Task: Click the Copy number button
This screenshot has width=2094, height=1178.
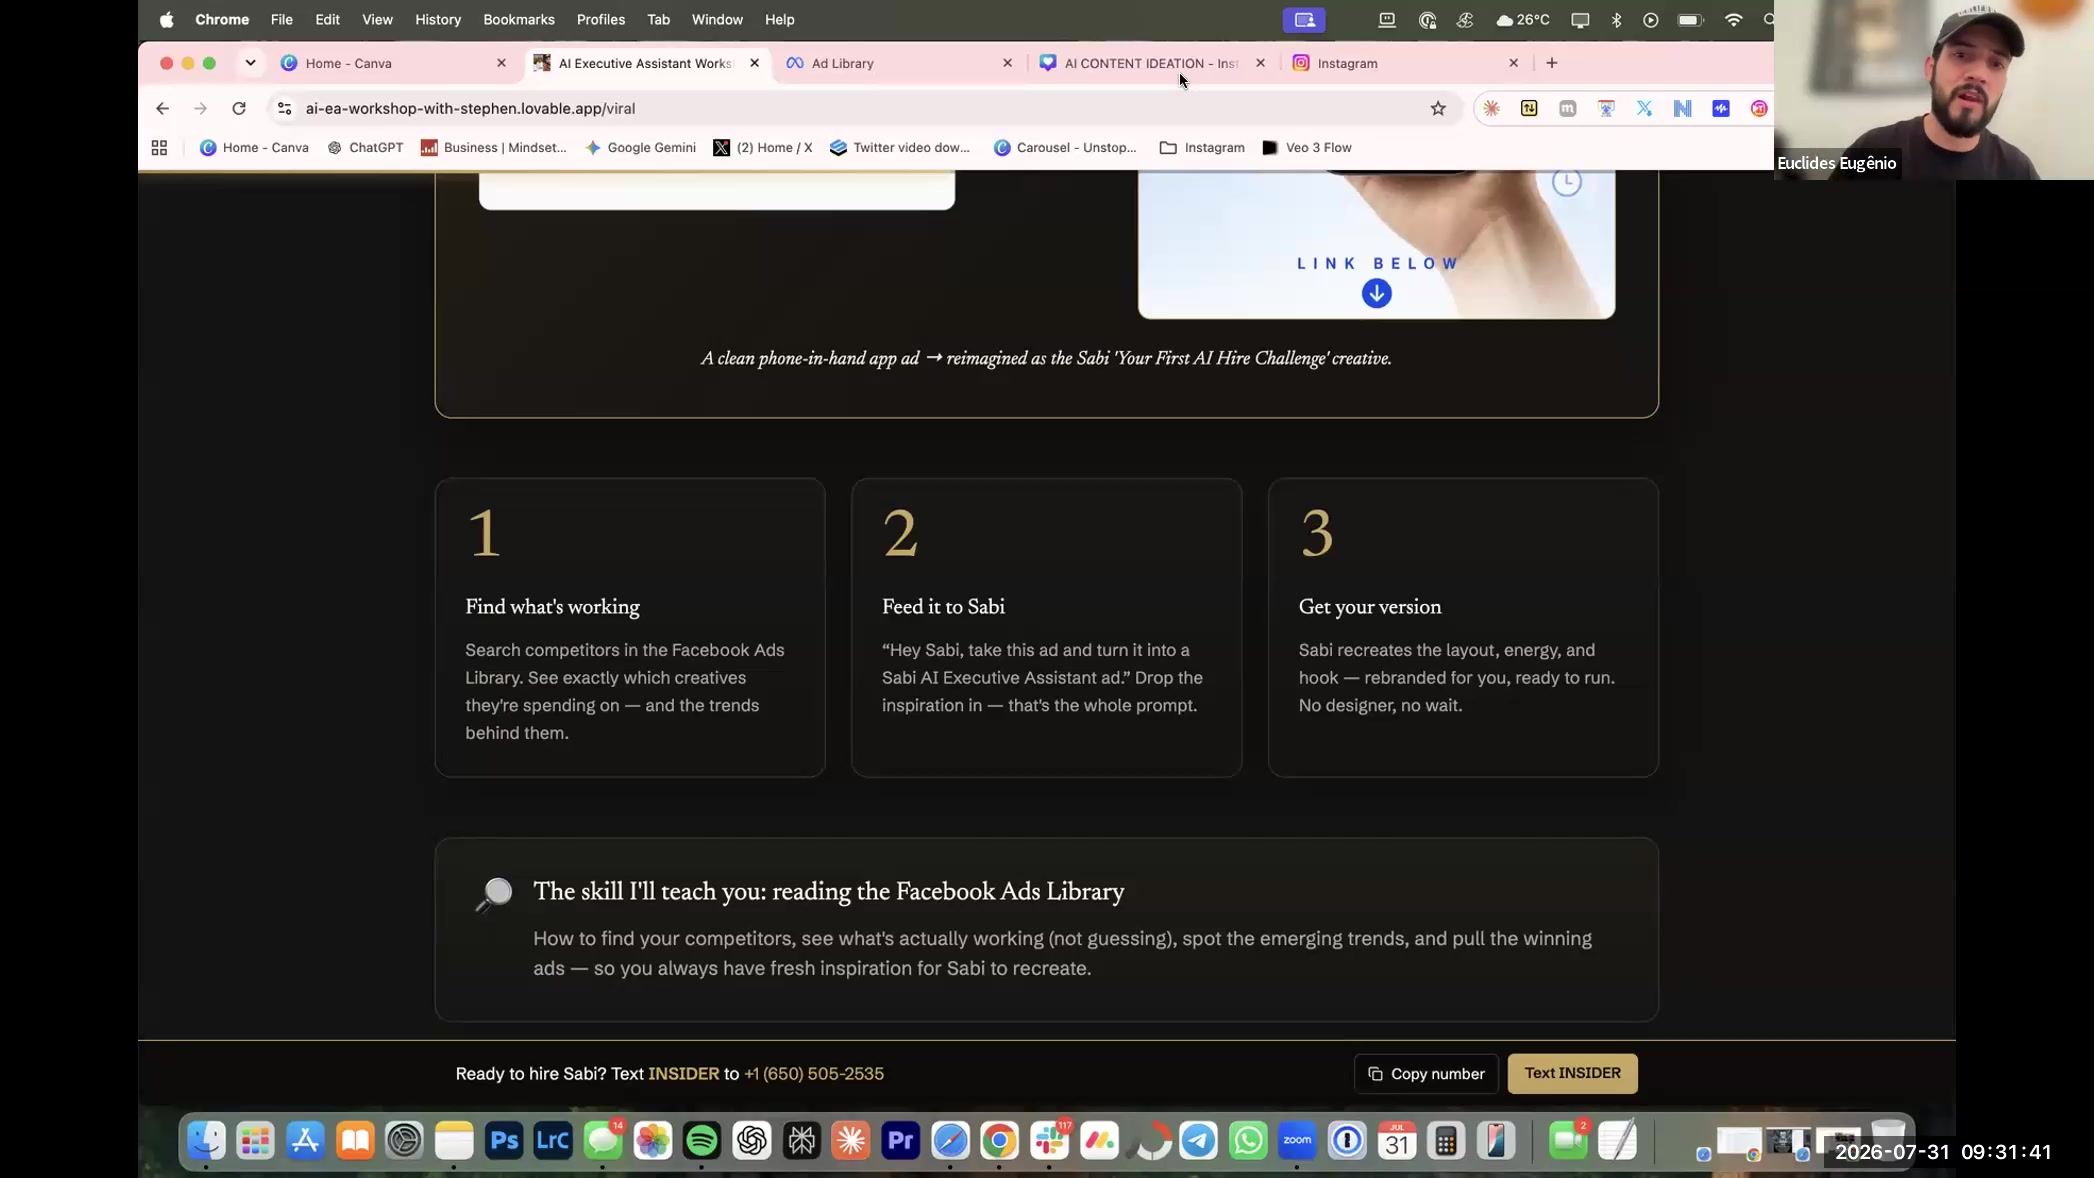Action: tap(1426, 1074)
